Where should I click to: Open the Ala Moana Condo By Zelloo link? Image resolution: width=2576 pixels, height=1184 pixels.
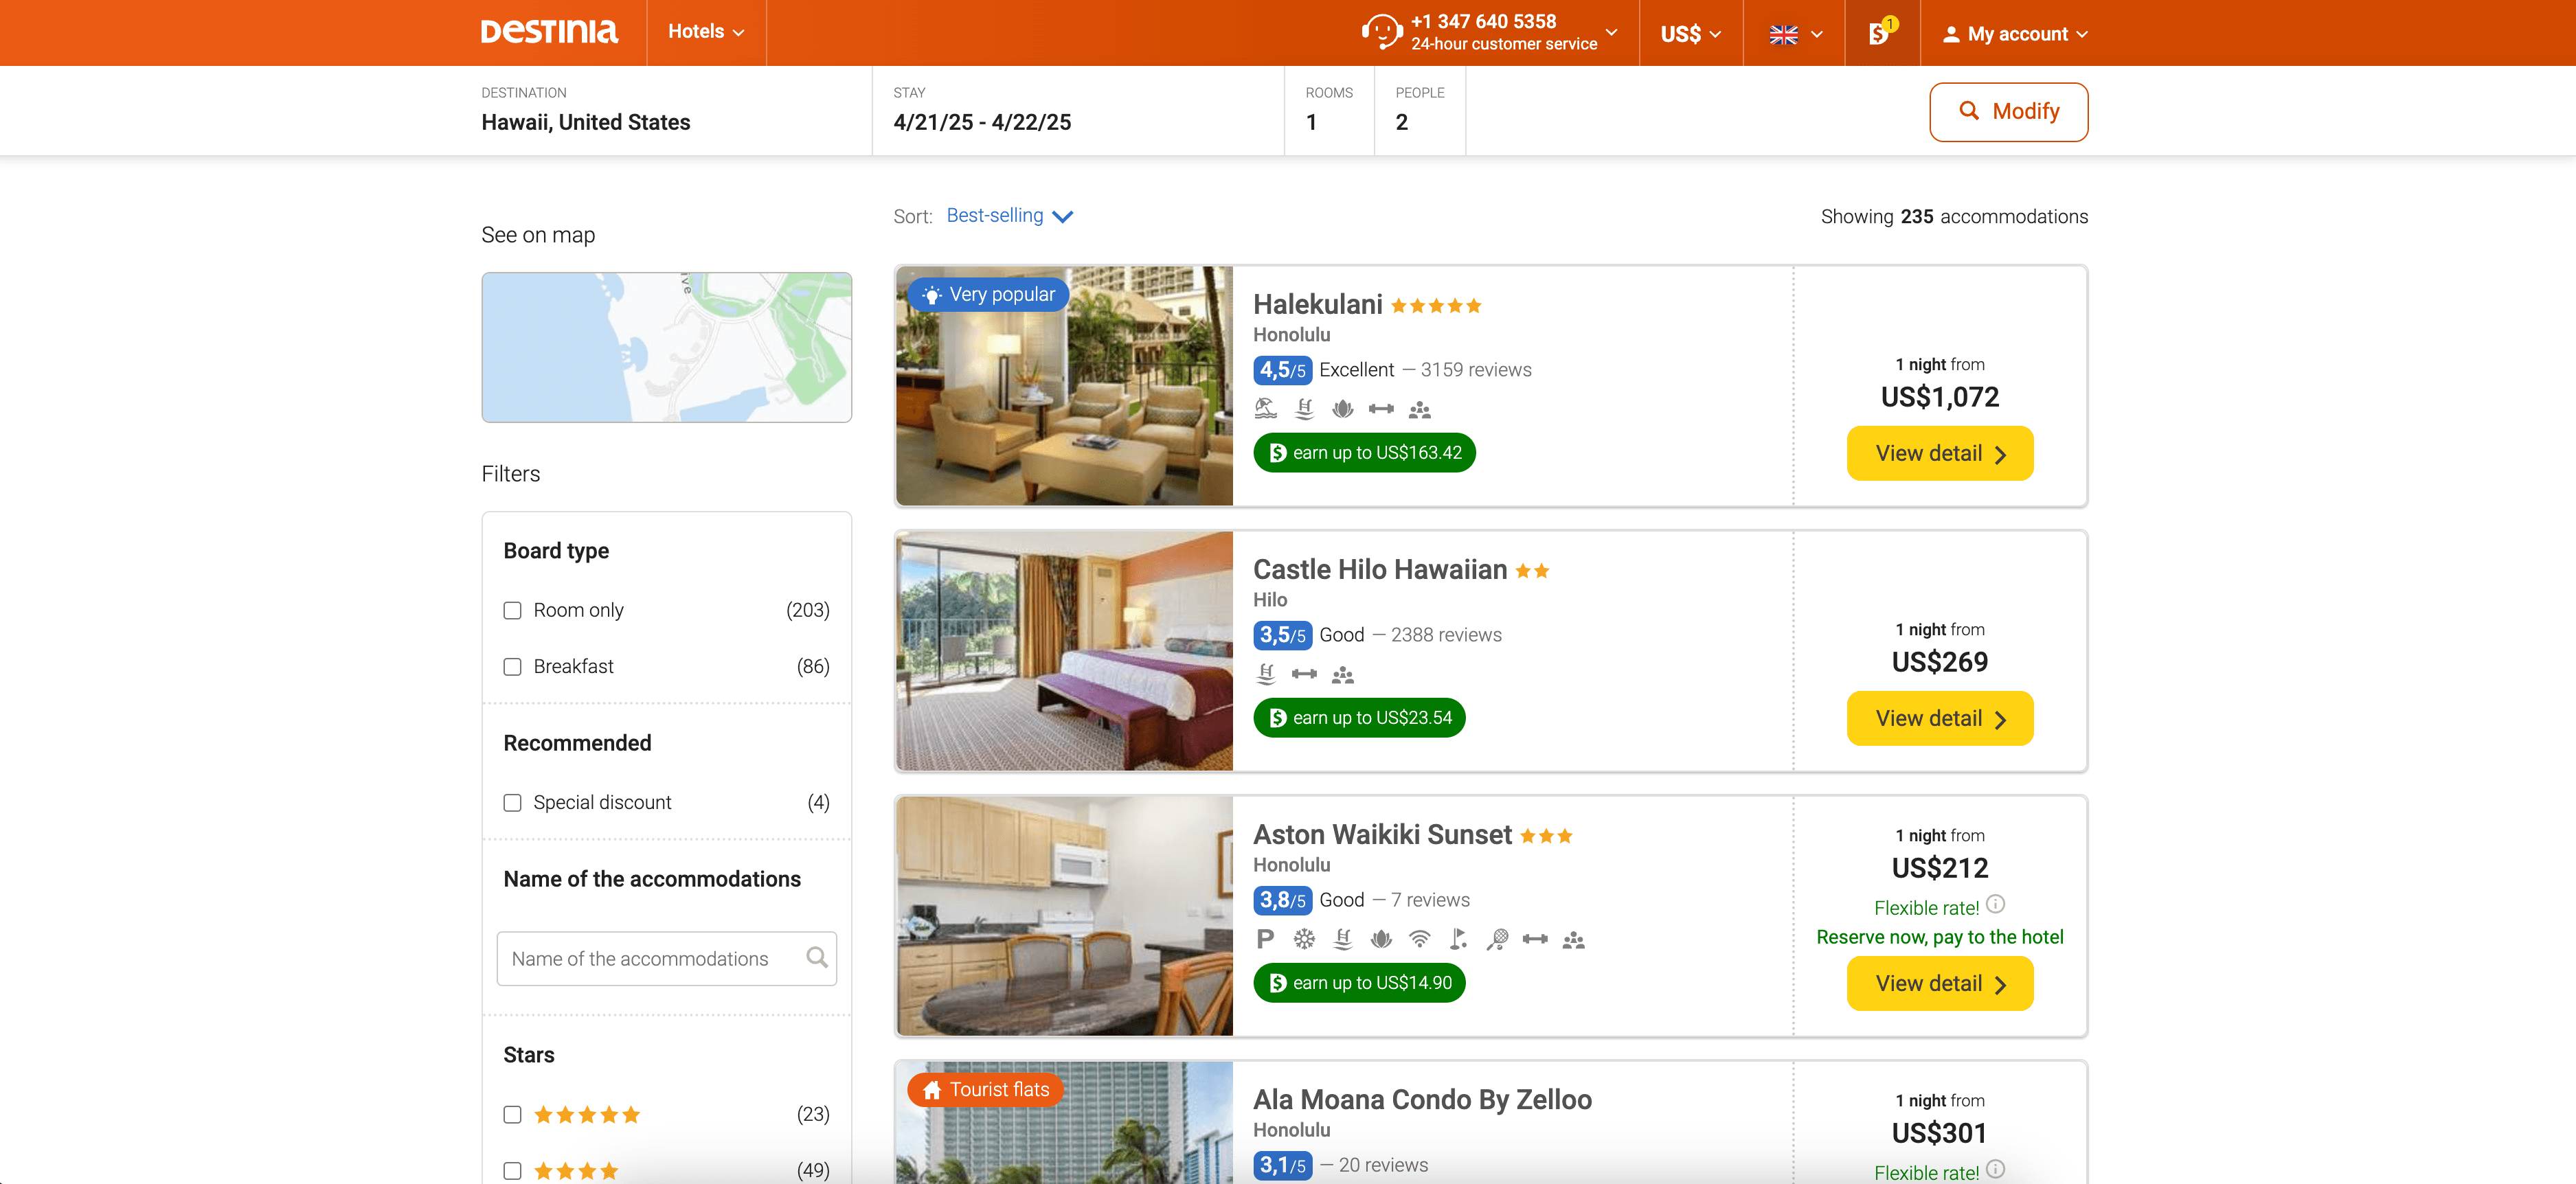click(1422, 1099)
